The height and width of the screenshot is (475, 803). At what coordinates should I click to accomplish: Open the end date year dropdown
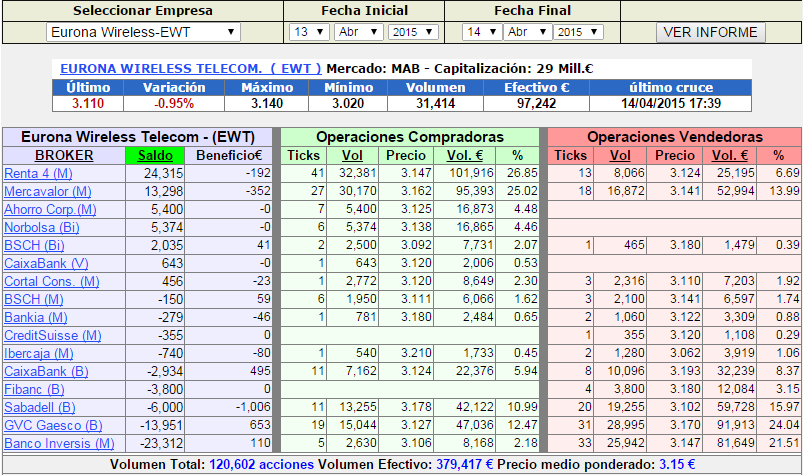pyautogui.click(x=579, y=32)
